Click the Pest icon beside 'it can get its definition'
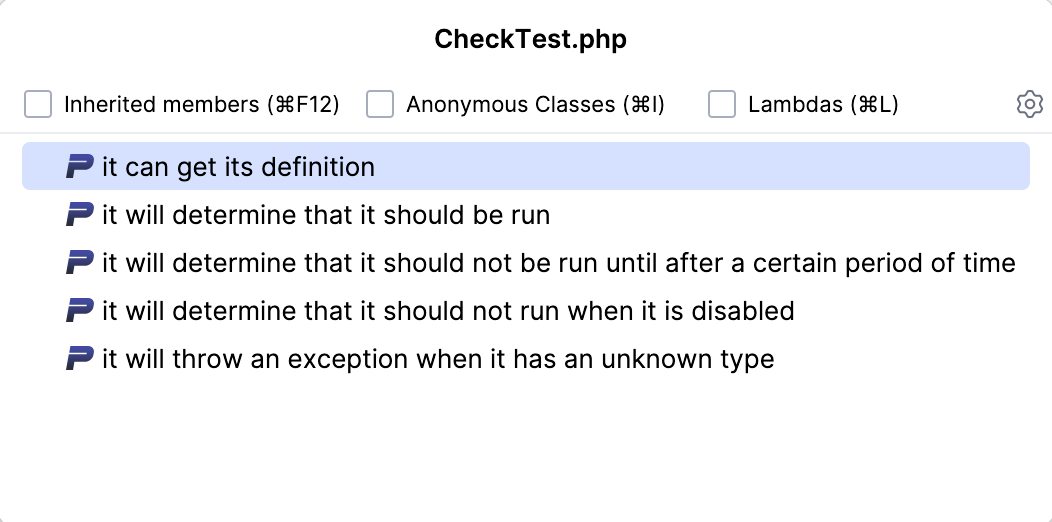The width and height of the screenshot is (1052, 522). (x=79, y=167)
